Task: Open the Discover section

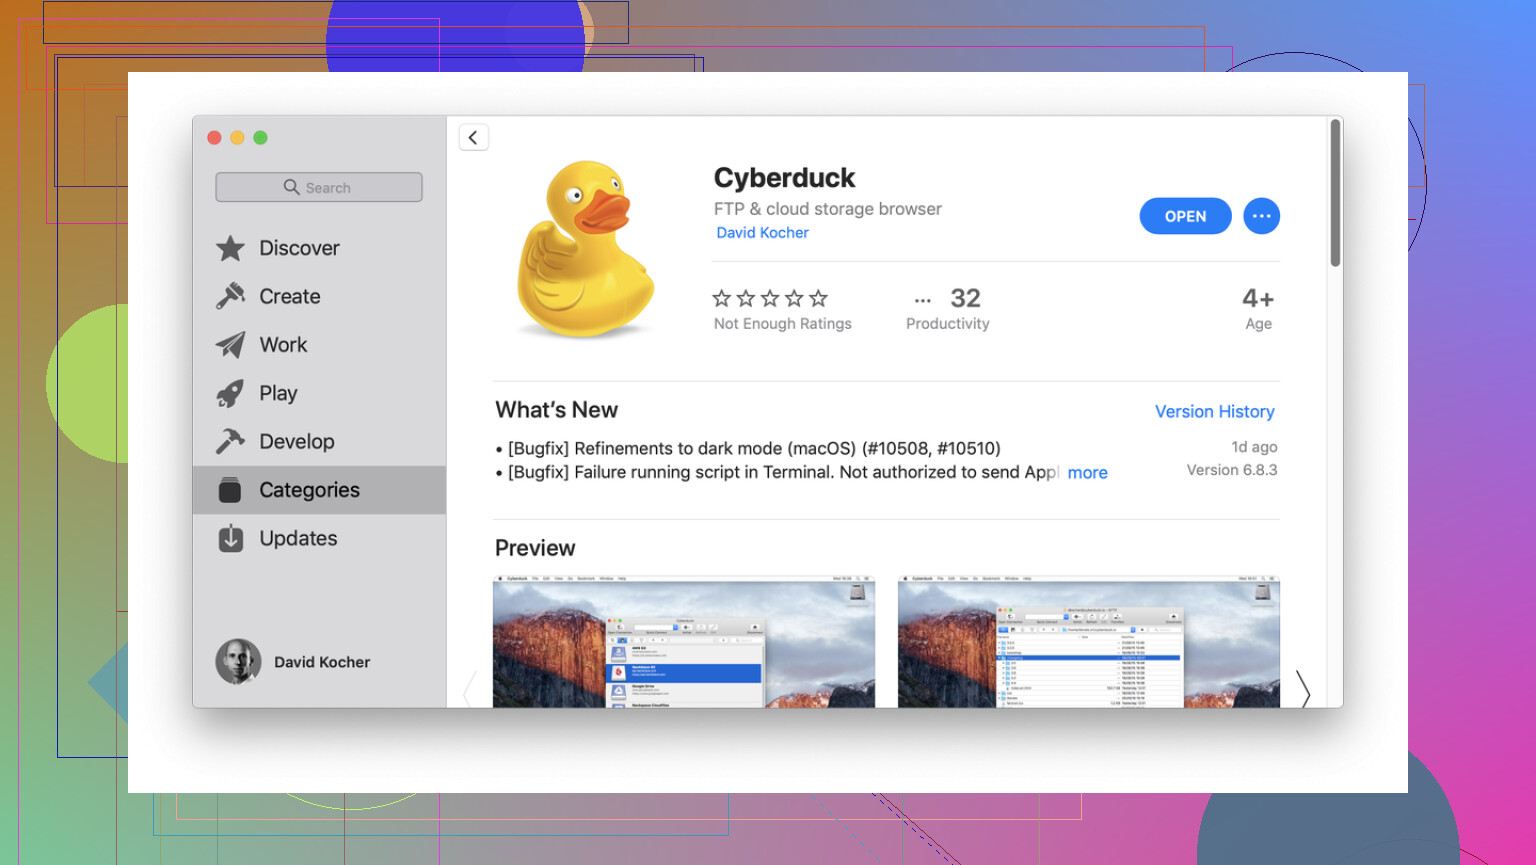Action: click(x=320, y=248)
